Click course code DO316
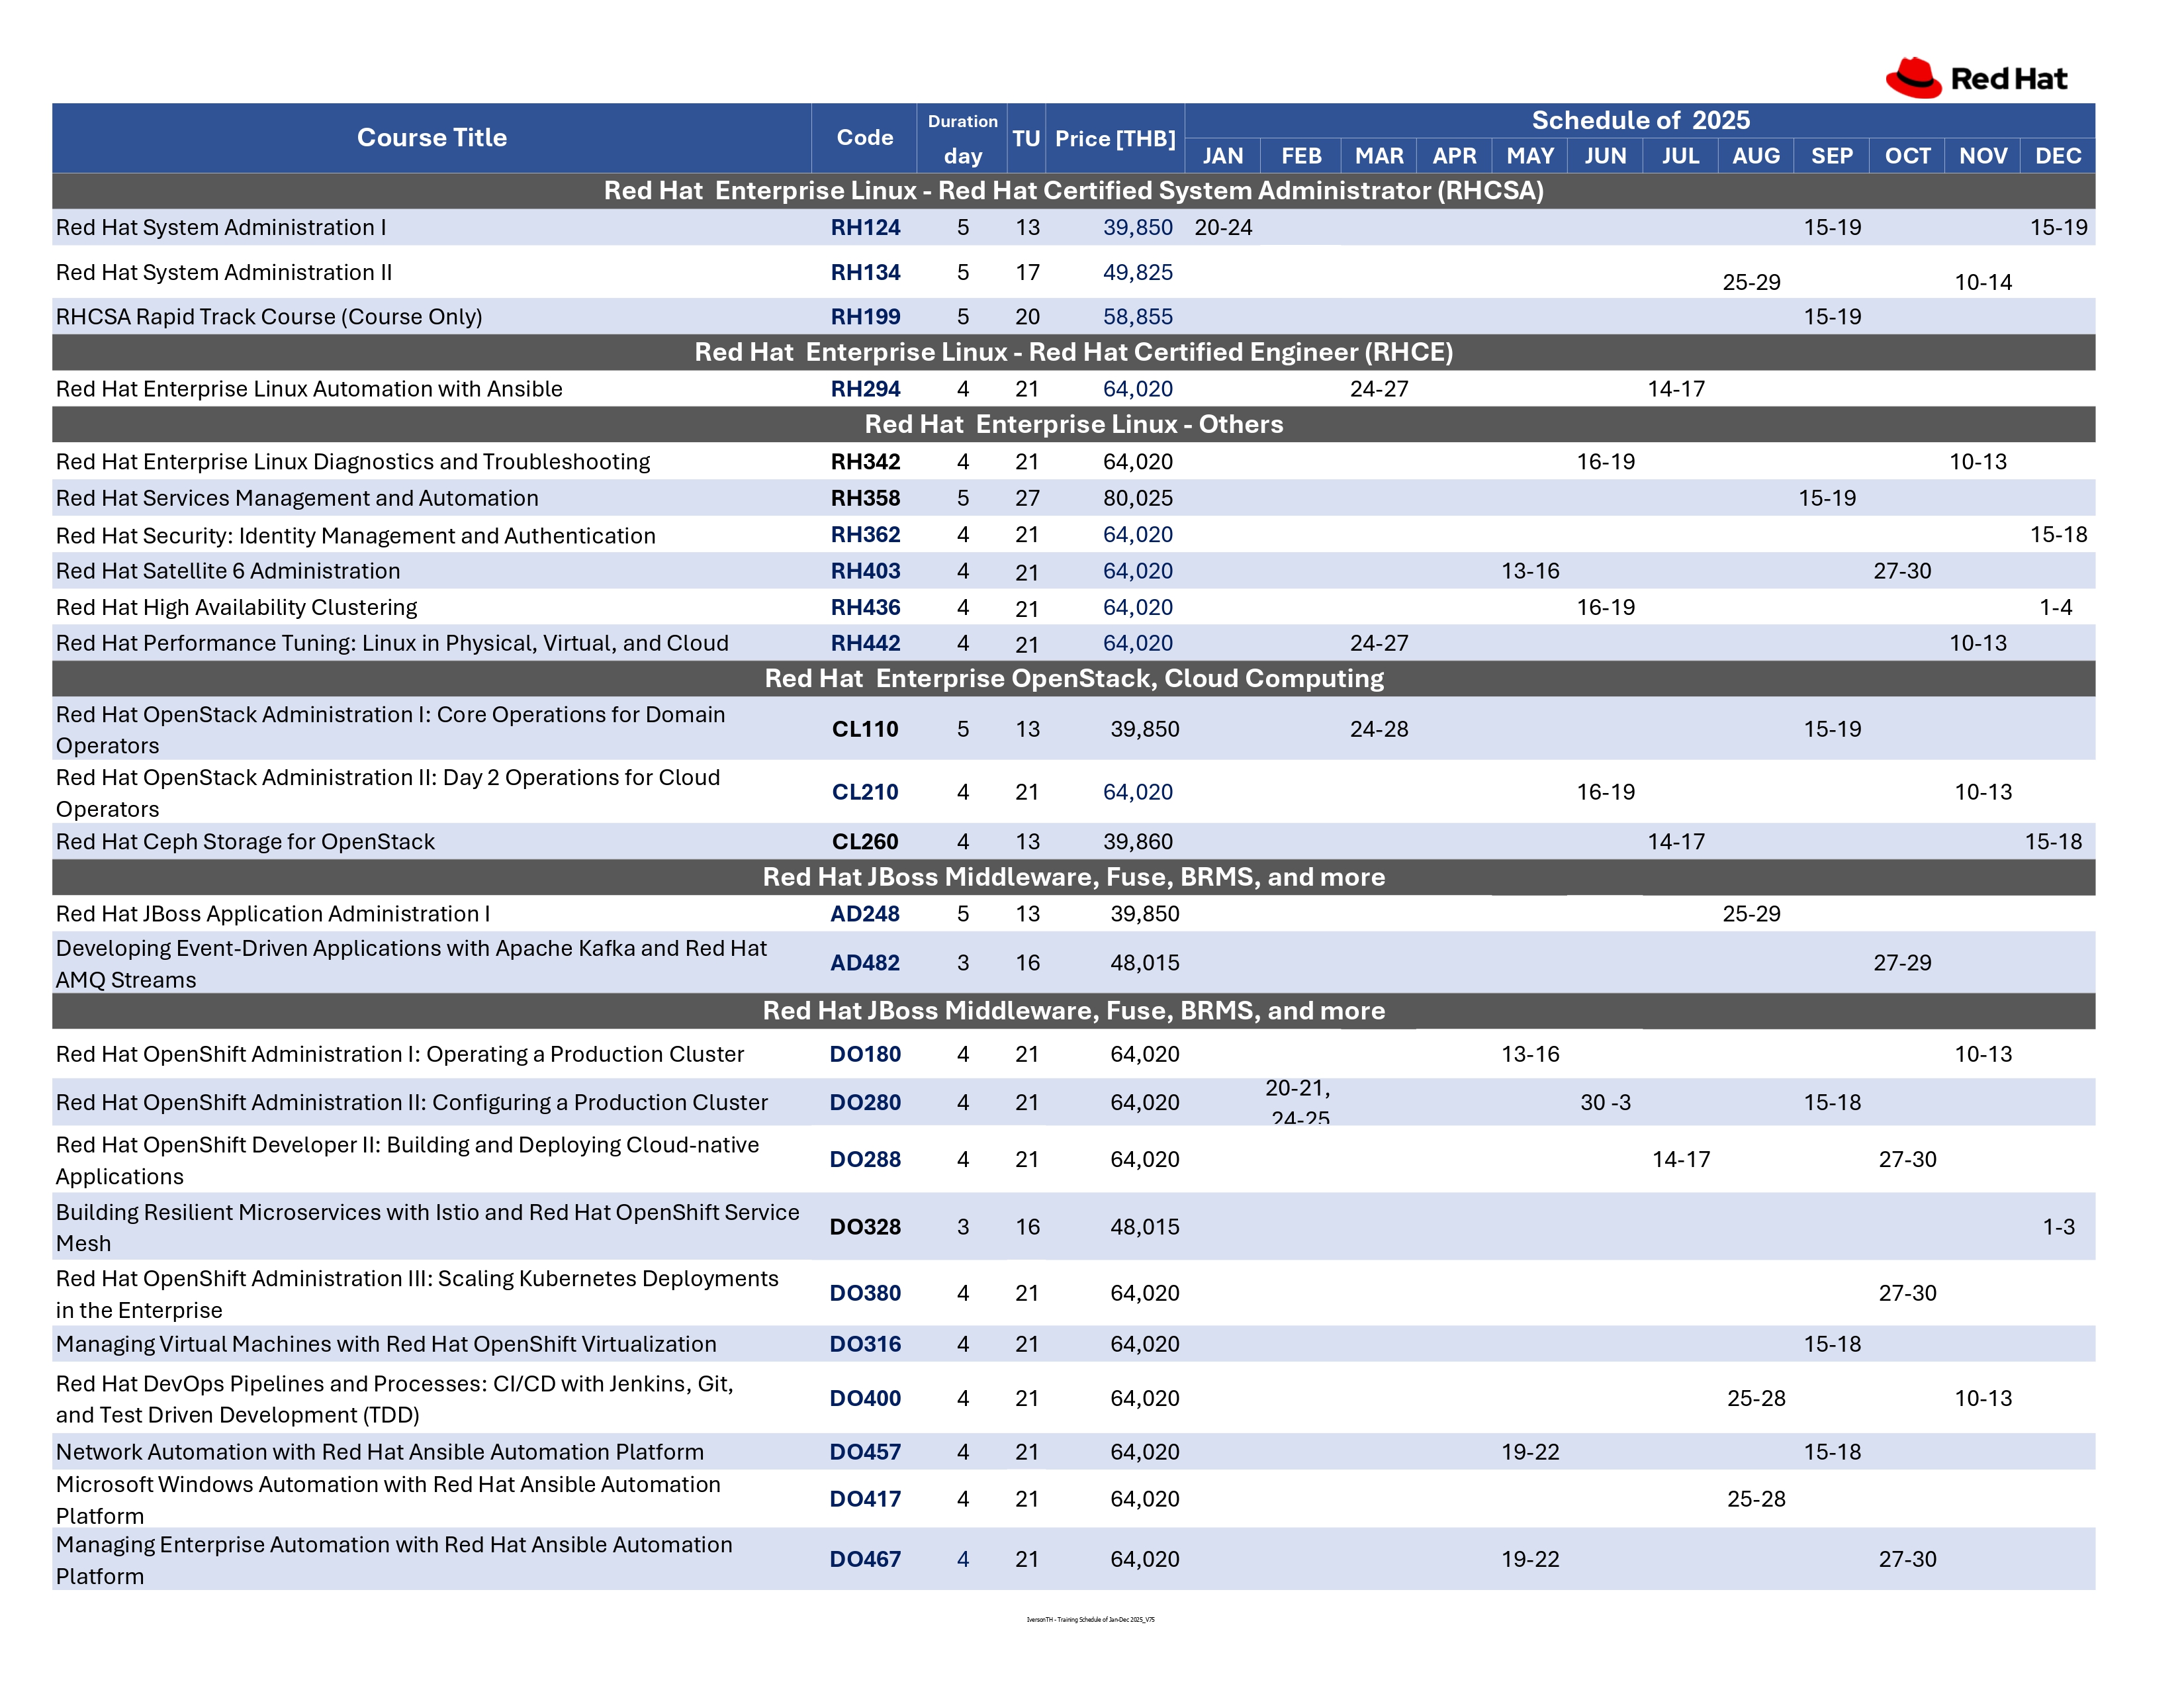This screenshot has height=1688, width=2184. click(x=865, y=1344)
